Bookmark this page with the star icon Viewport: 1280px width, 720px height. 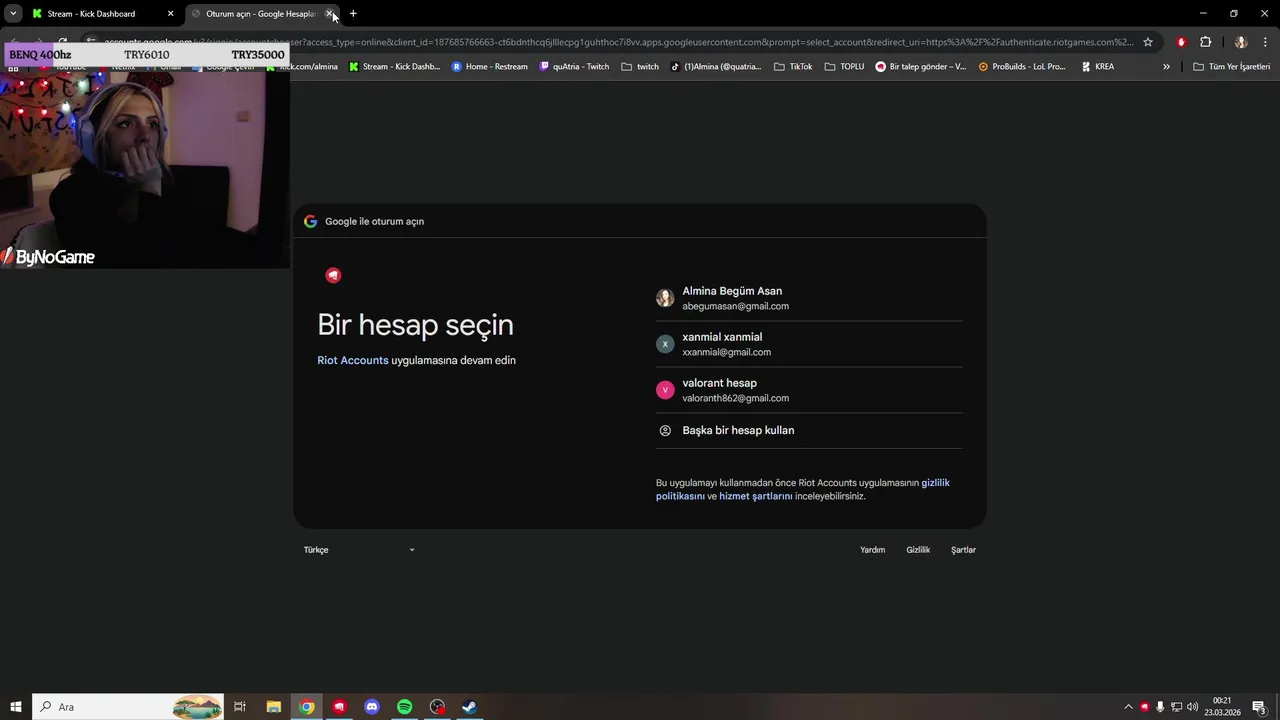pyautogui.click(x=1148, y=42)
